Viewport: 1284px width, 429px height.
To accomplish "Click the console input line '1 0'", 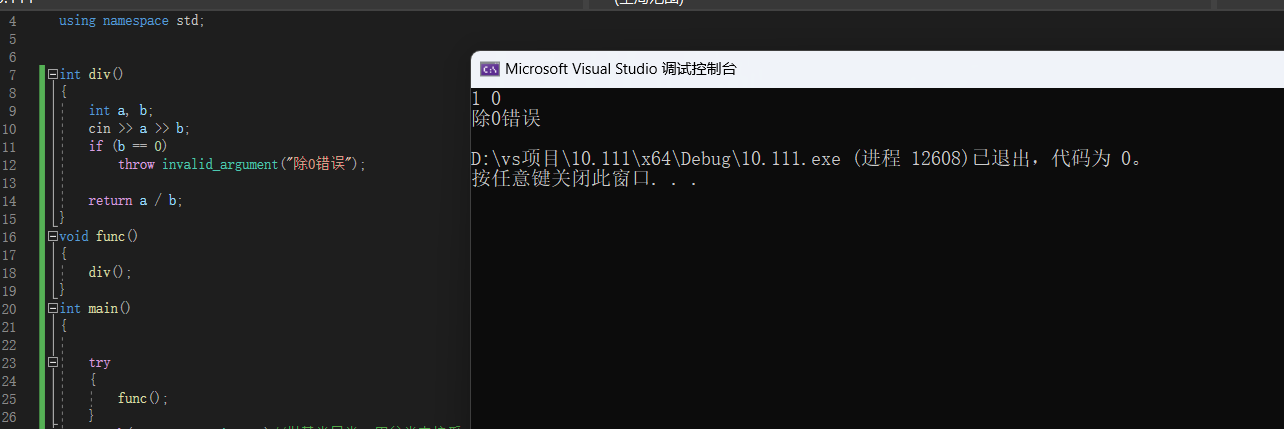I will (486, 99).
